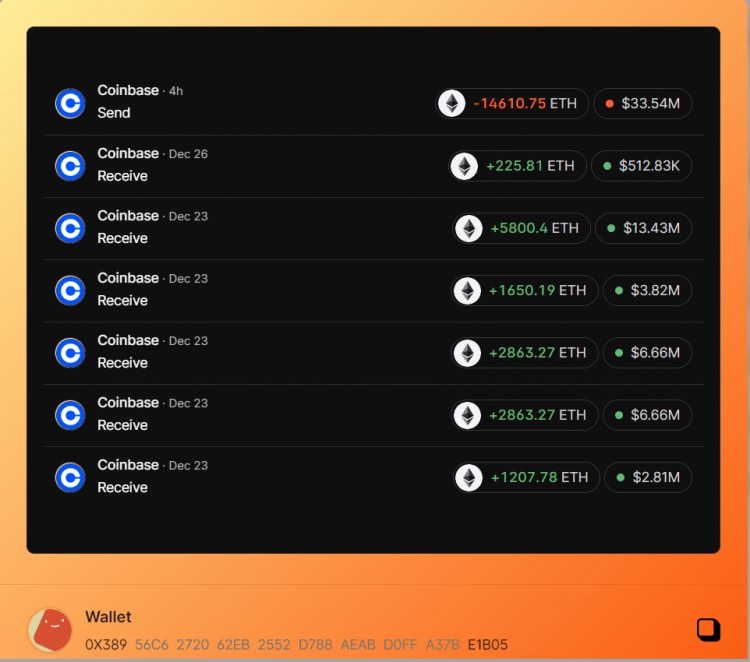Click the $3.82M value
This screenshot has height=662, width=750.
pos(655,290)
